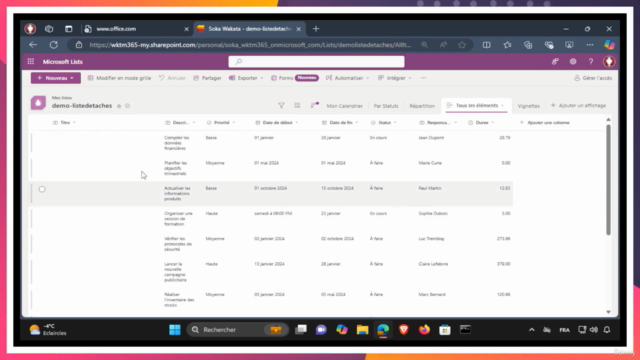Favorite the demo-listedetaches list with star
This screenshot has height=360, width=640.
pos(119,106)
